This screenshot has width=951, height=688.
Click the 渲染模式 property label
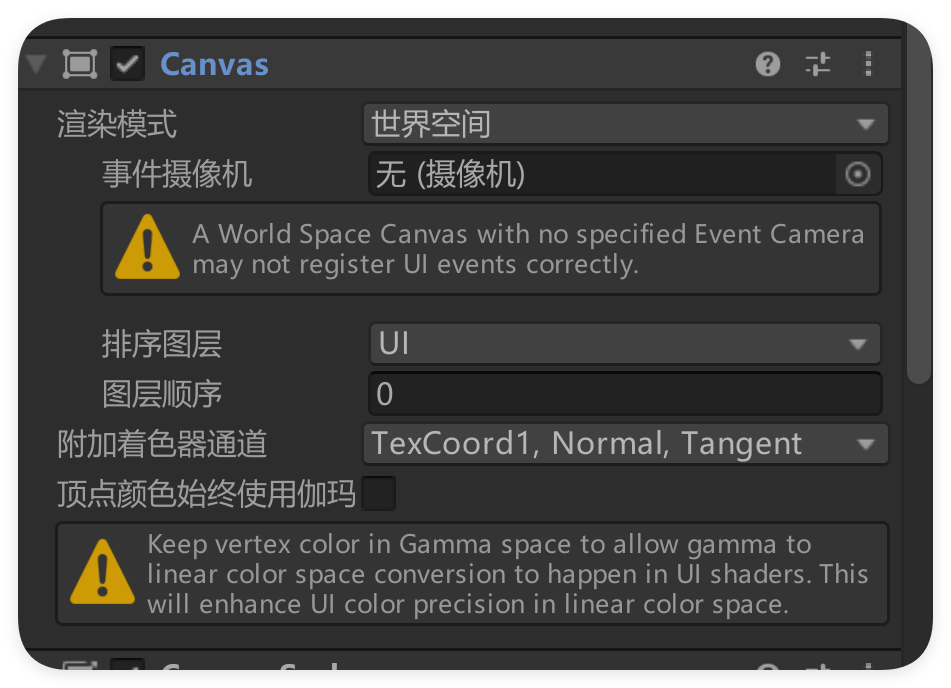click(x=117, y=125)
